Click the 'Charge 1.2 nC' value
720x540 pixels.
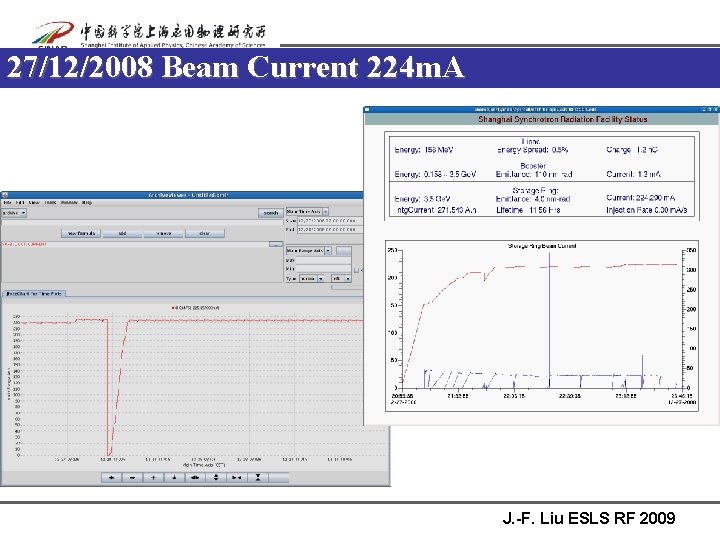click(632, 150)
